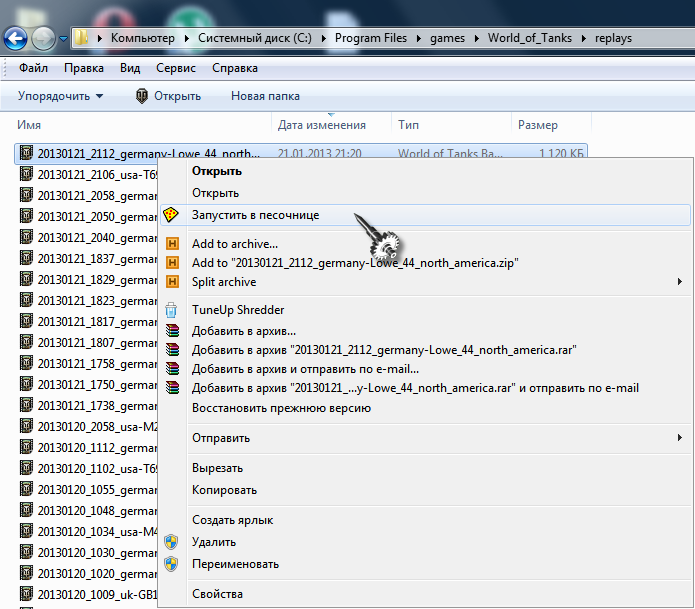Sort by the Дата изменения column header
This screenshot has width=695, height=609.
point(321,125)
